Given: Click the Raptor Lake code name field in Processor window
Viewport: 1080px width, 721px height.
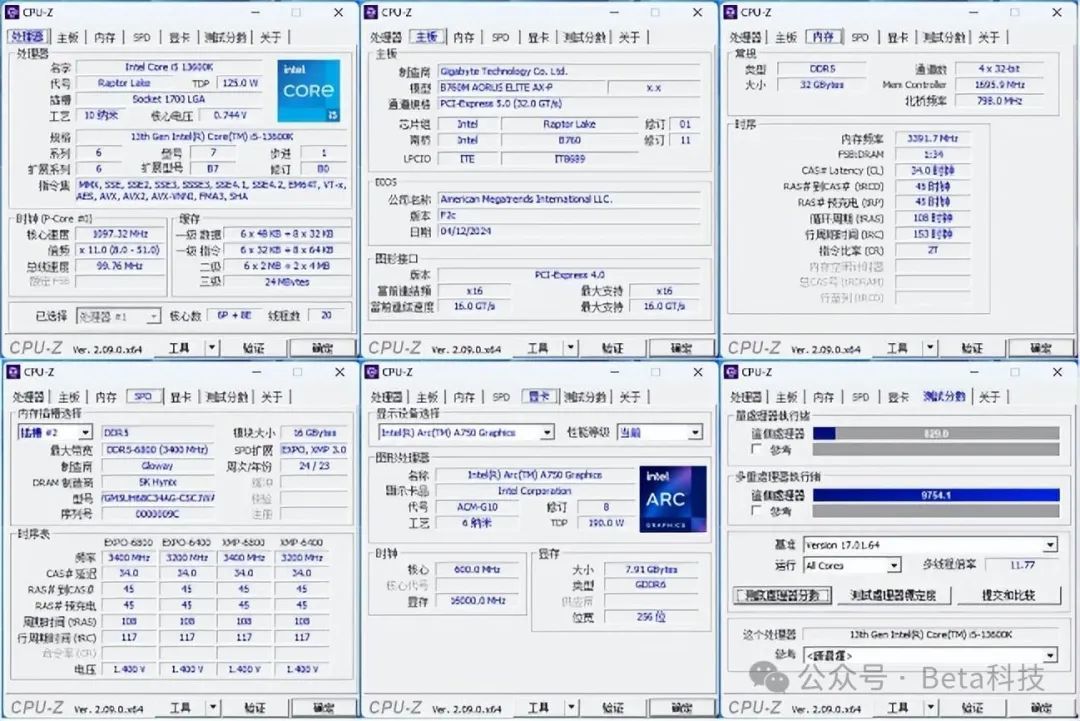Looking at the screenshot, I should pyautogui.click(x=123, y=83).
